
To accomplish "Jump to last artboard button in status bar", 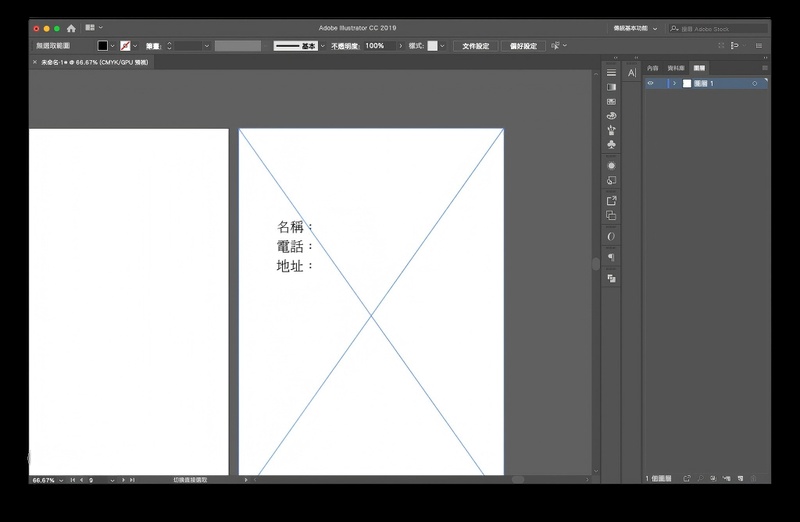I will tap(132, 480).
